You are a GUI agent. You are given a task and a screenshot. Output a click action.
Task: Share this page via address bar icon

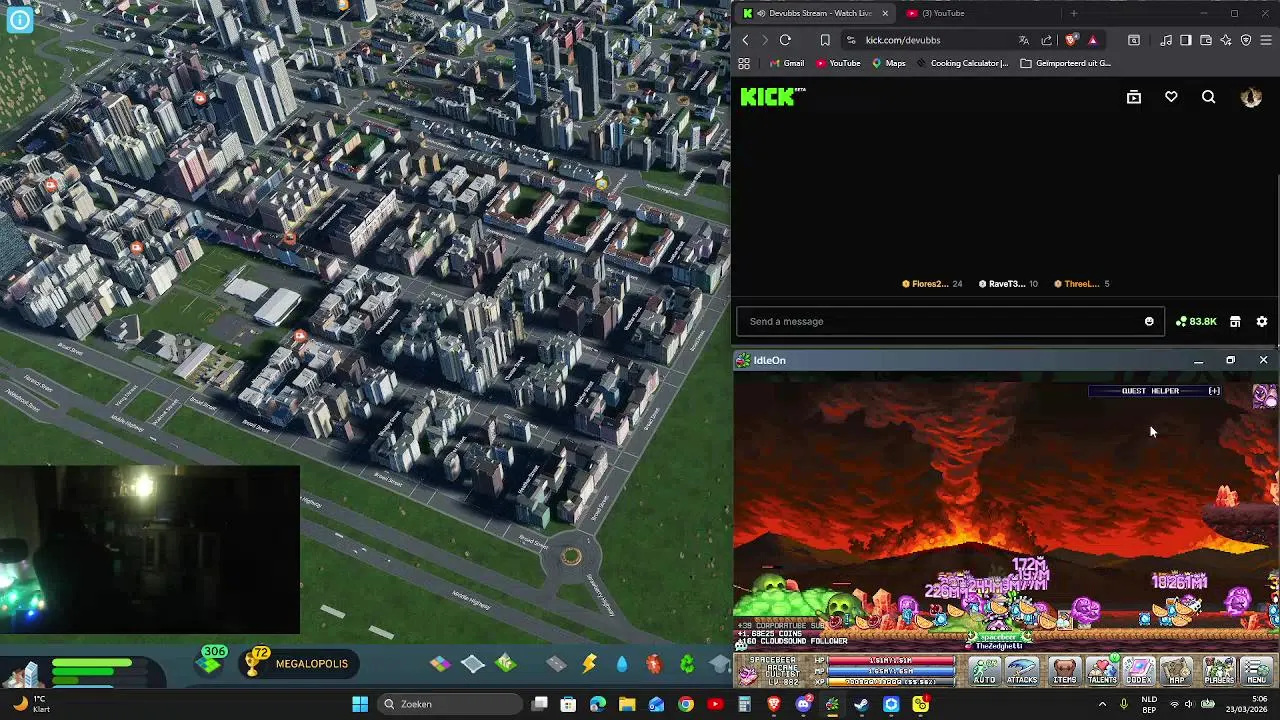[1046, 40]
